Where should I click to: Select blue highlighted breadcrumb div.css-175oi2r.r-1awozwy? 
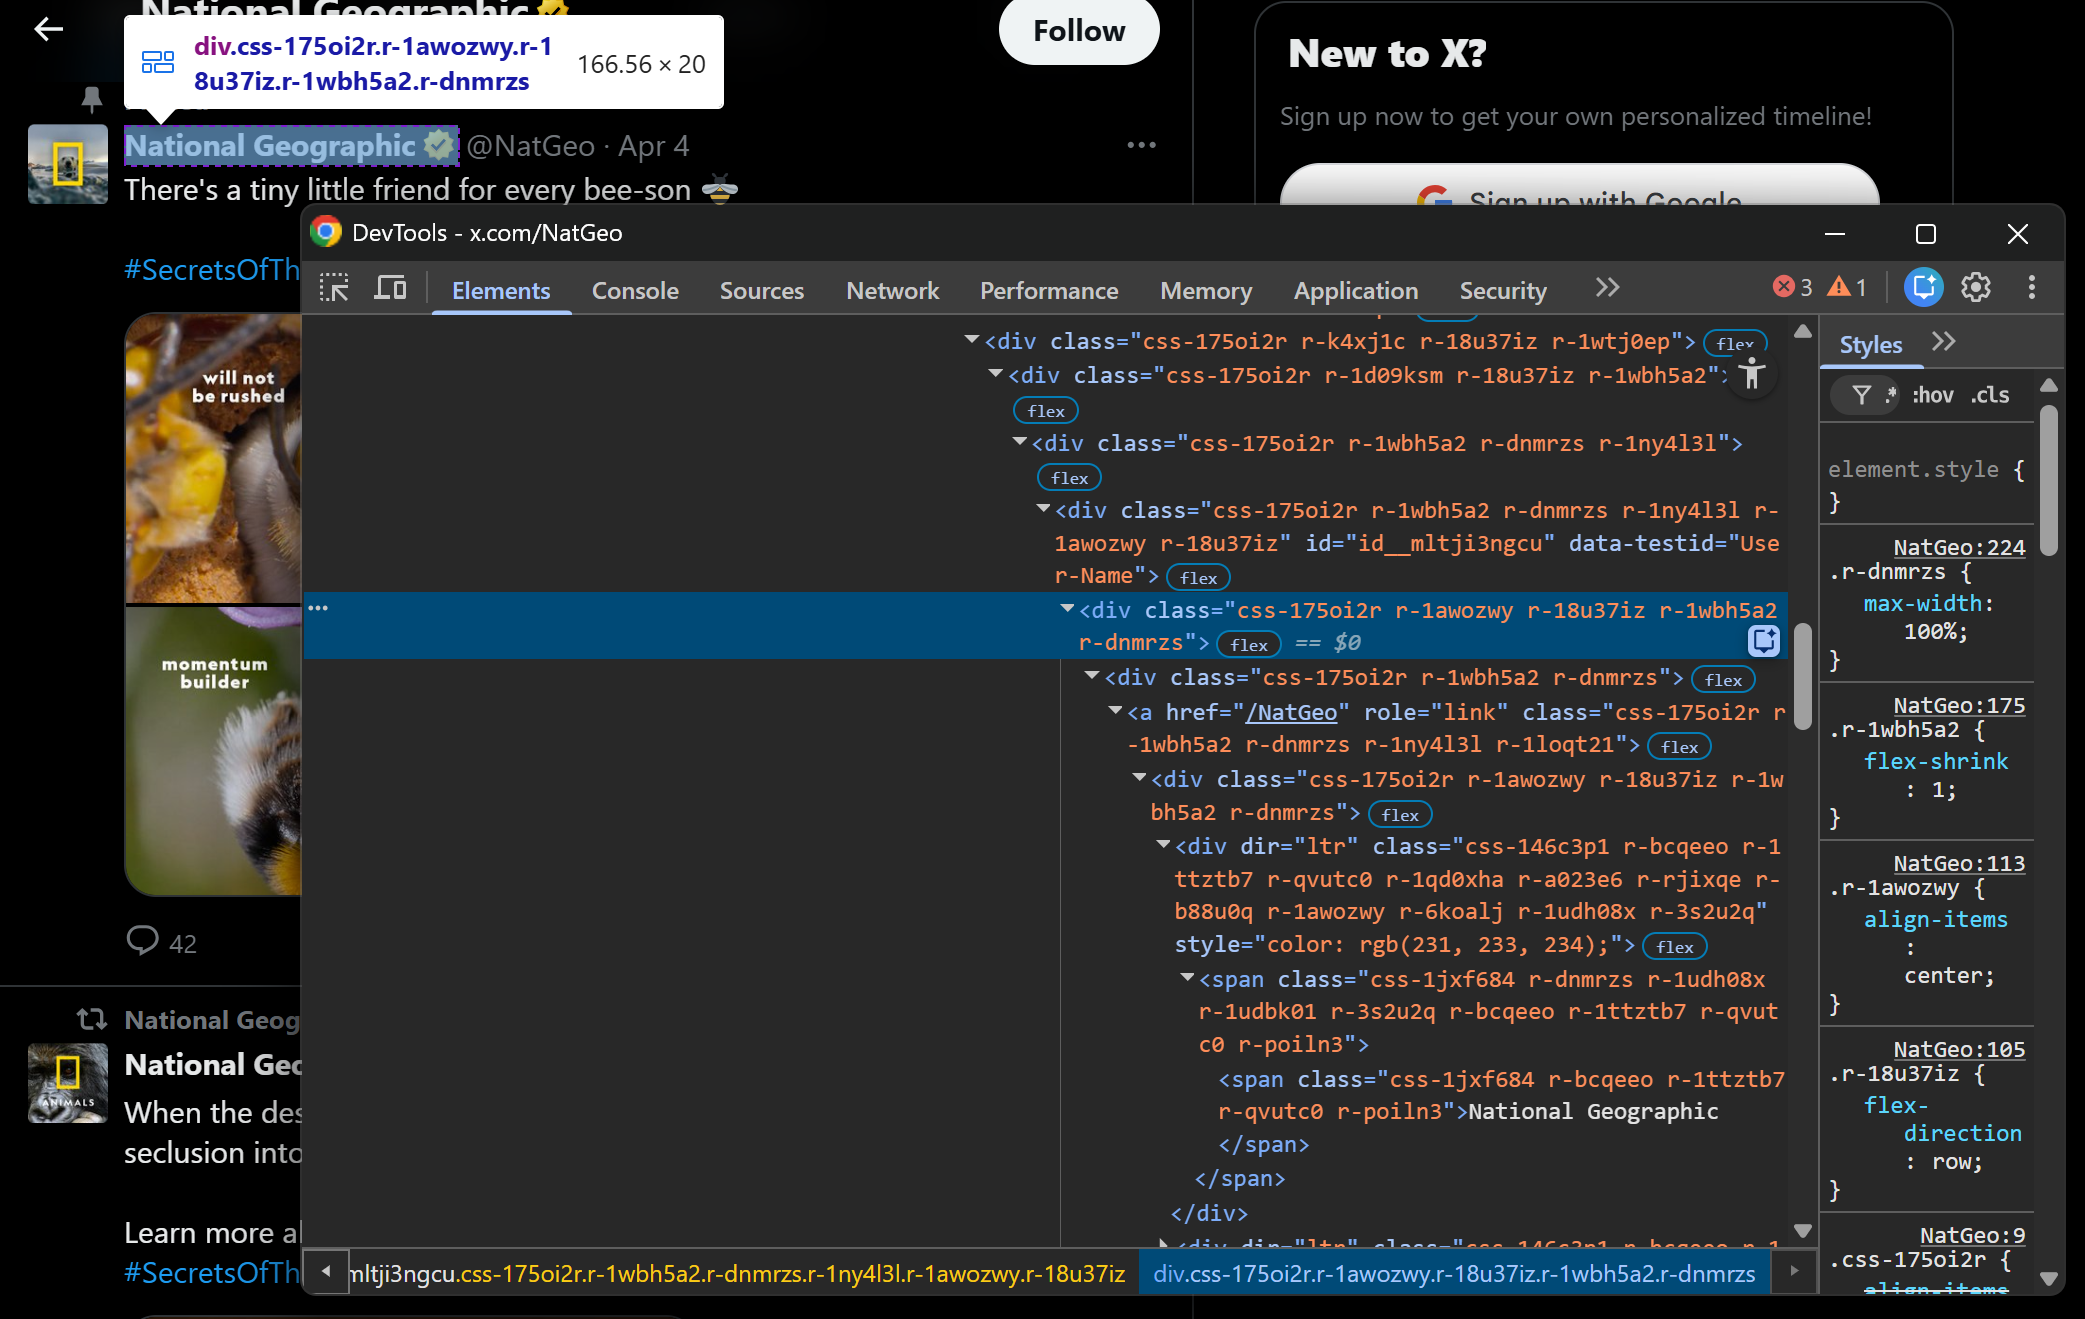[1454, 1273]
